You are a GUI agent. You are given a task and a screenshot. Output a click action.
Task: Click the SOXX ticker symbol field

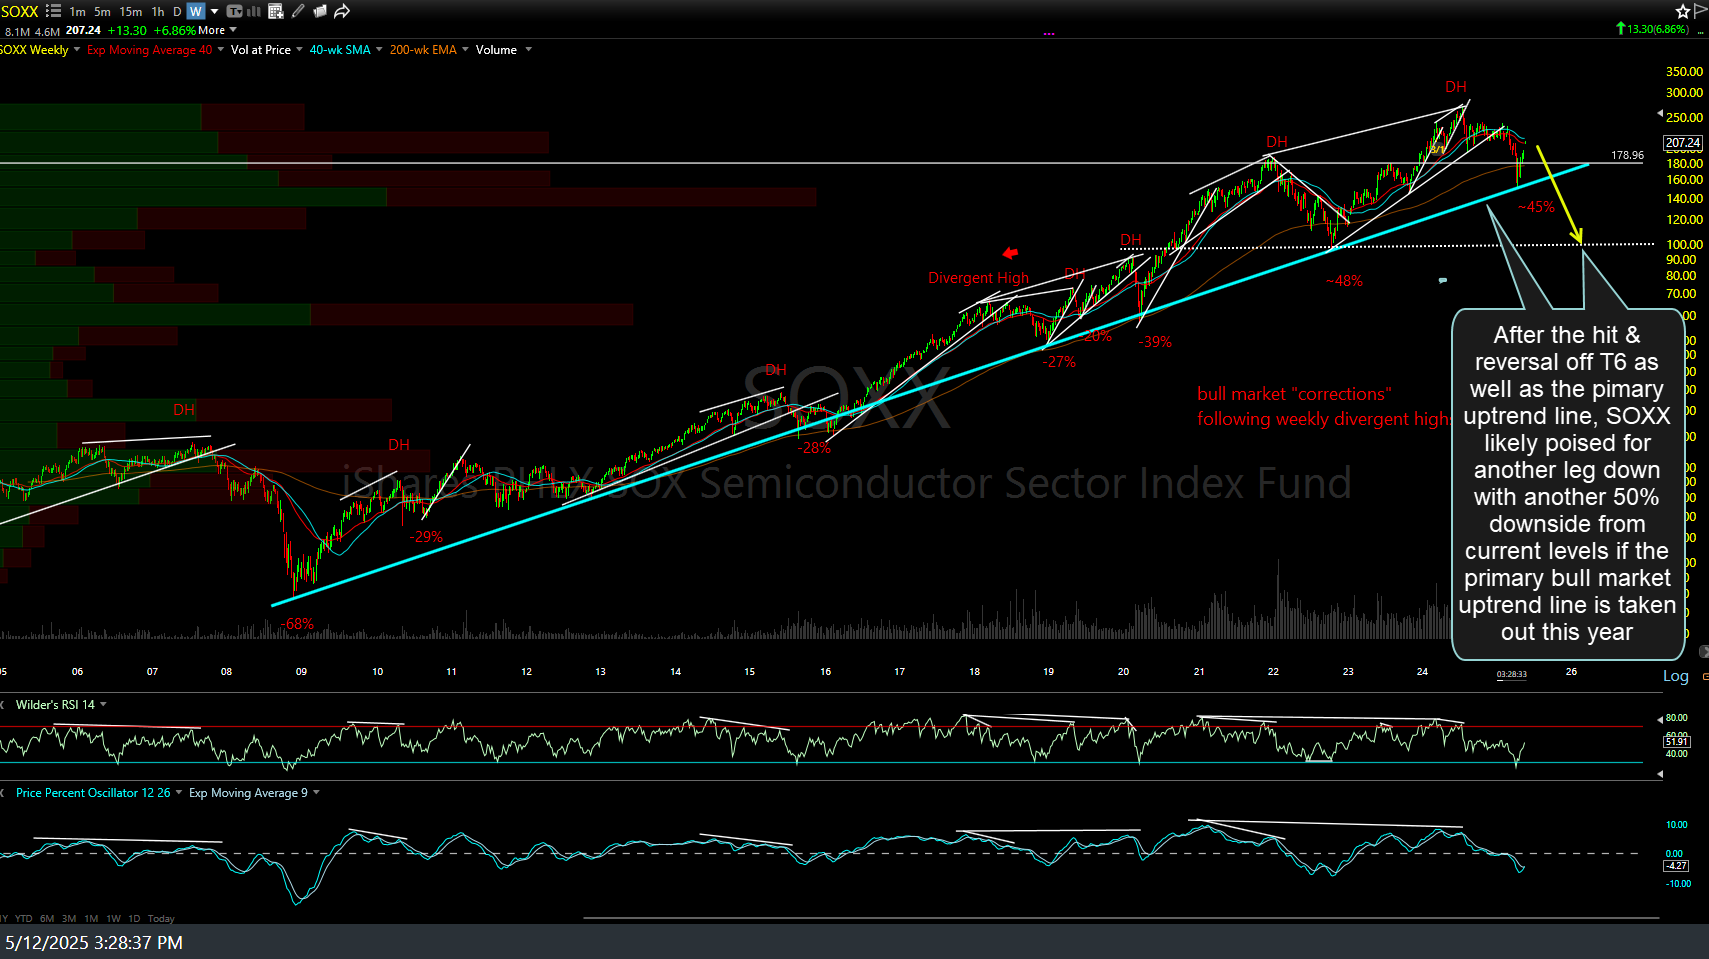(x=19, y=12)
